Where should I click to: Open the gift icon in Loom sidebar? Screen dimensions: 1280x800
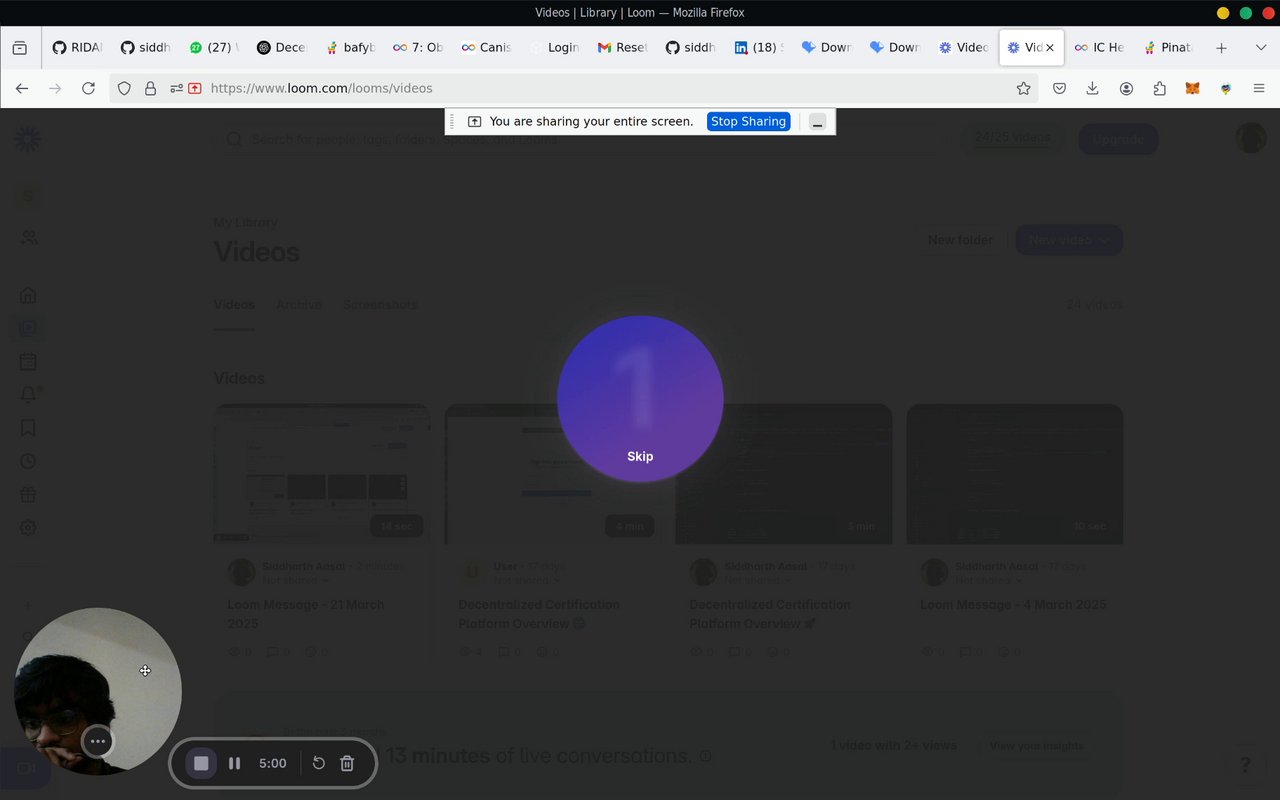pos(28,494)
